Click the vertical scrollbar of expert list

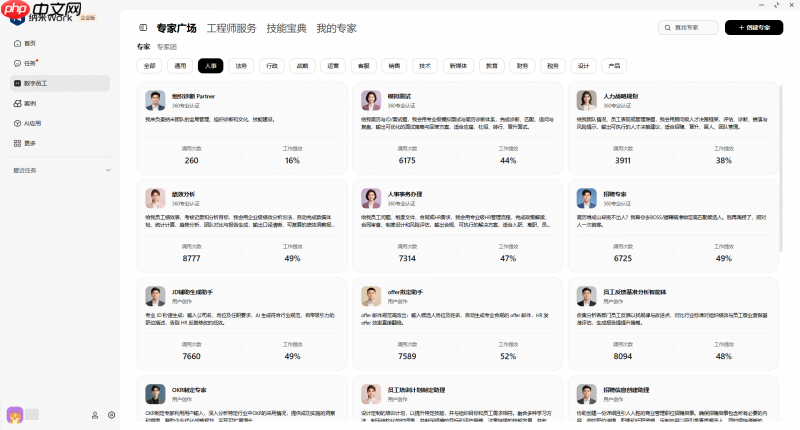pyautogui.click(x=781, y=168)
